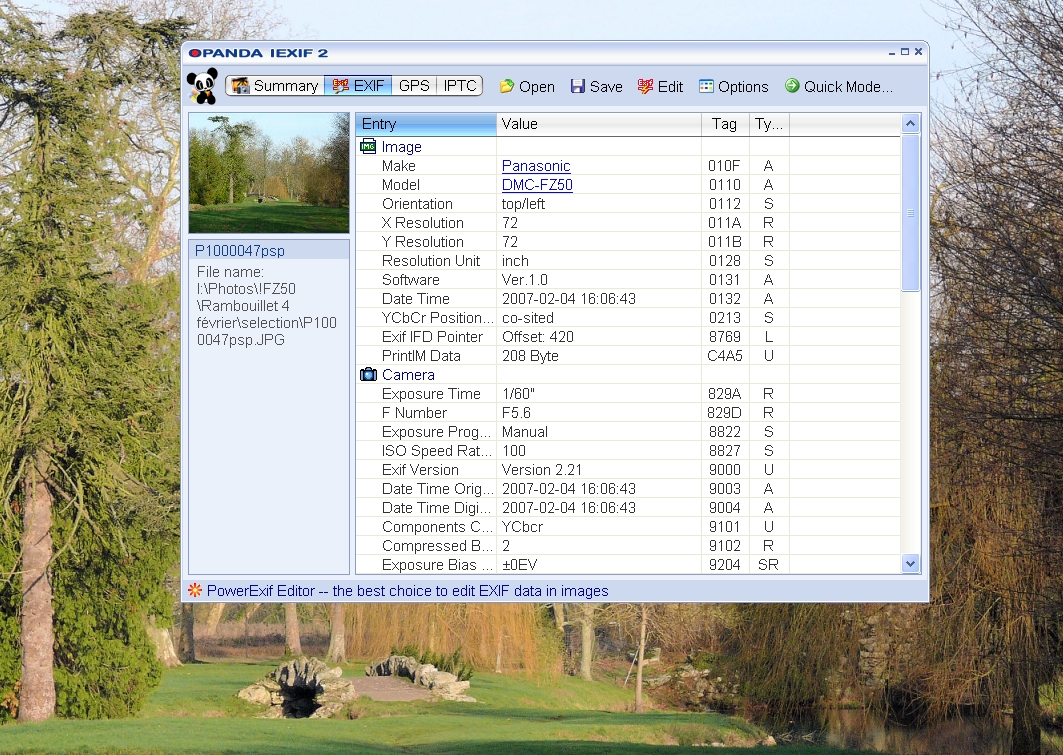The width and height of the screenshot is (1063, 755).
Task: Click the PowerExif Editor promotional link
Action: point(407,591)
